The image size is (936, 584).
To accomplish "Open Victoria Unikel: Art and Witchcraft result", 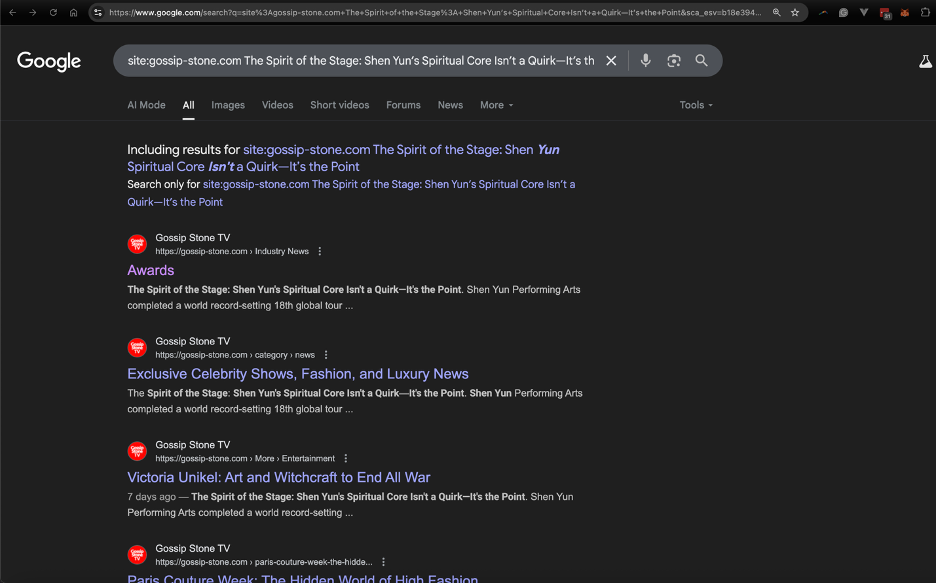I will [x=279, y=478].
